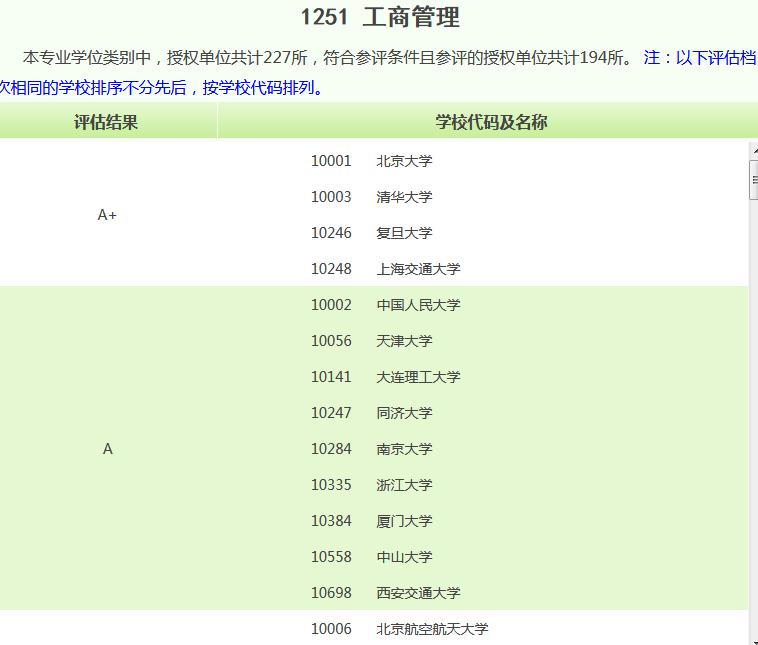Viewport: 758px width, 645px height.
Task: Select 复旦大学 in the list
Action: click(404, 233)
